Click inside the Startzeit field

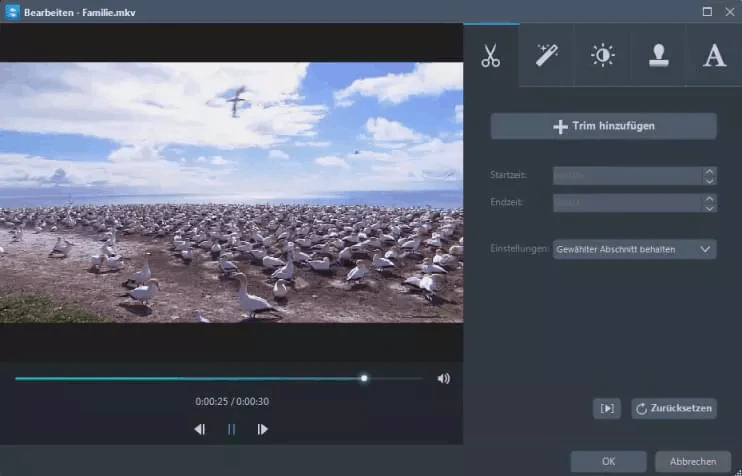627,176
